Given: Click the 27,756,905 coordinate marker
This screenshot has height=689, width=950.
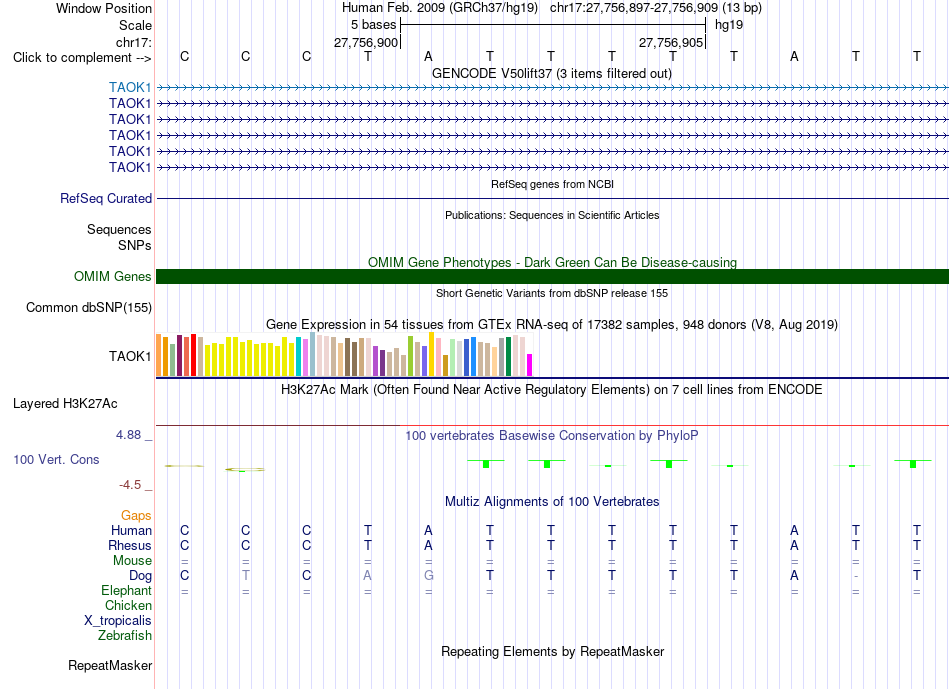Looking at the screenshot, I should 671,43.
